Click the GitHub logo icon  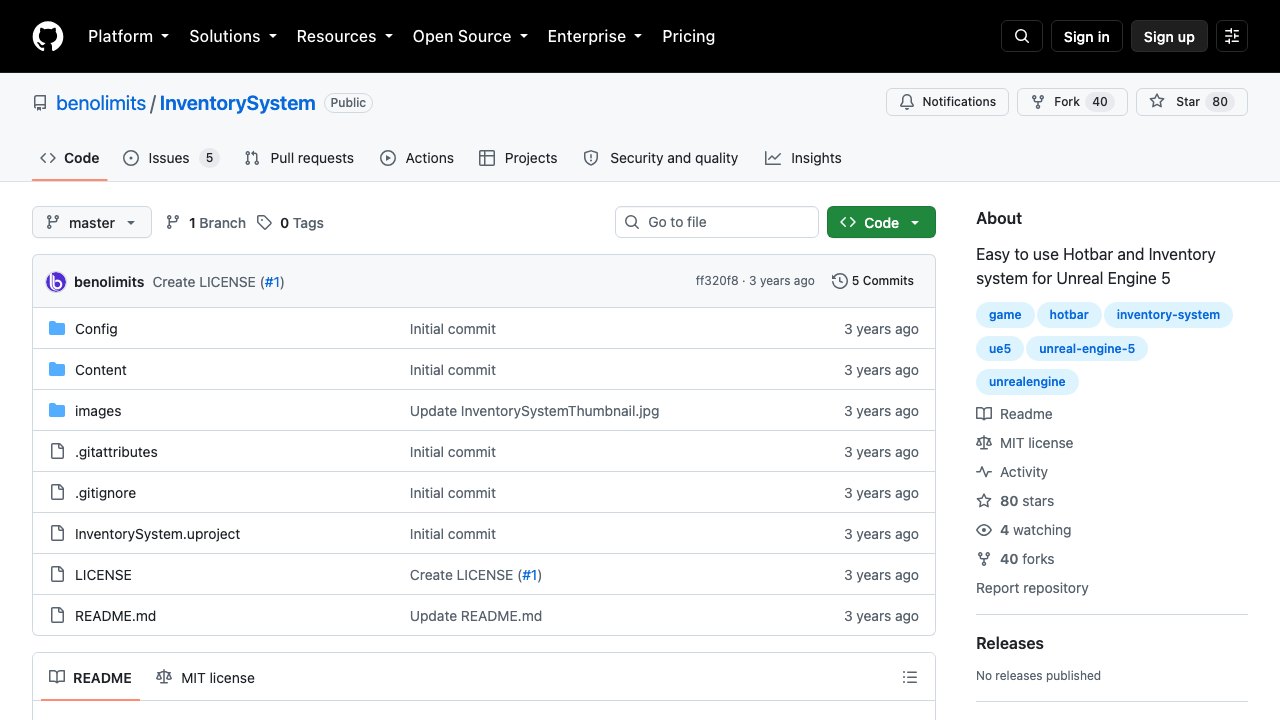(x=48, y=36)
